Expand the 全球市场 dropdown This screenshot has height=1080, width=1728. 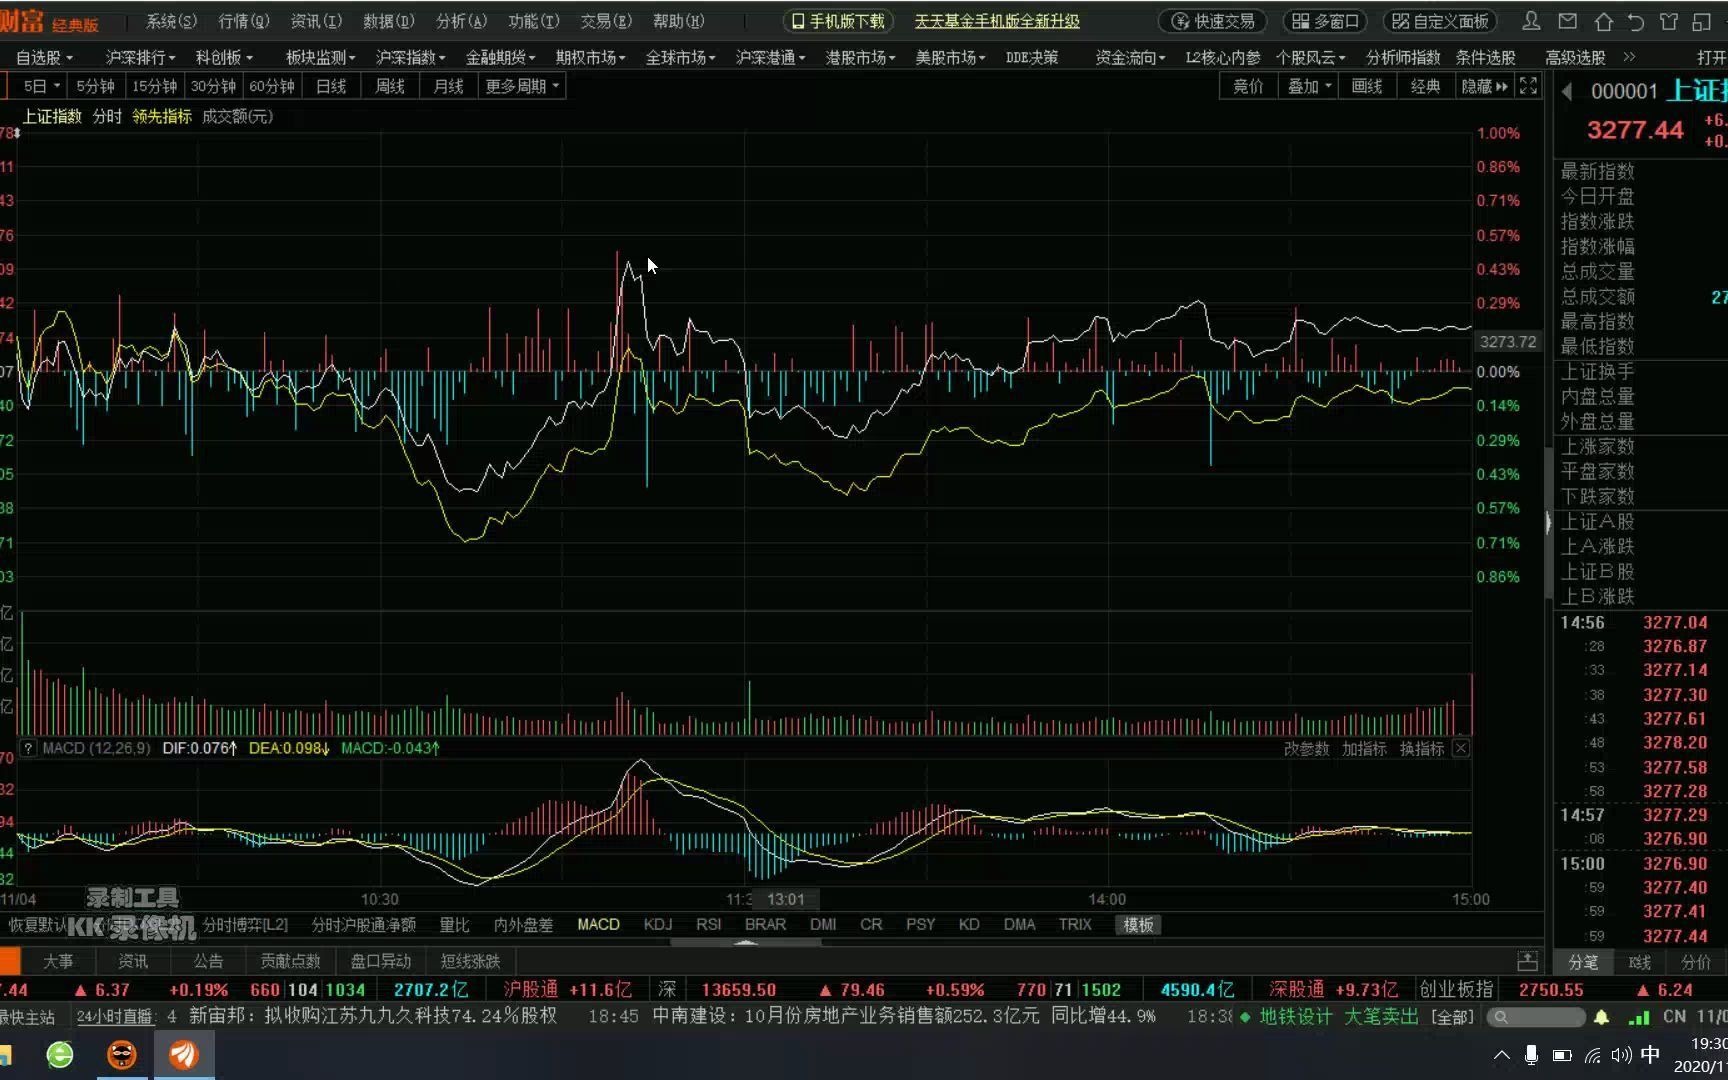click(680, 58)
